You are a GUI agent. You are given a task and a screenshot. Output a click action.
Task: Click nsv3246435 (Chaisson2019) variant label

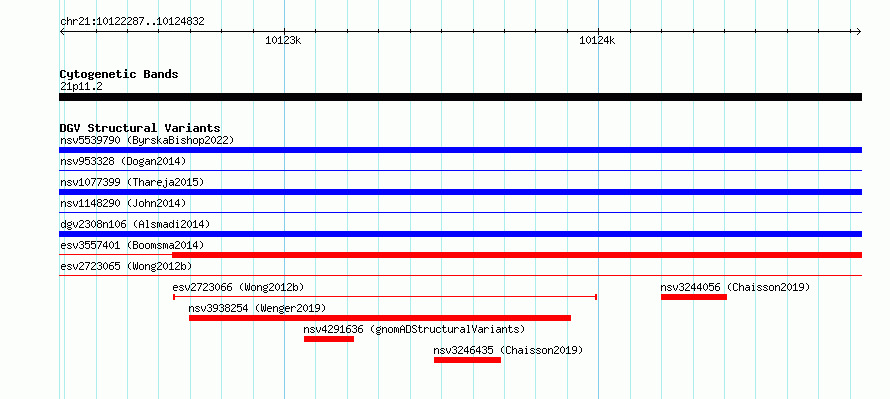(509, 350)
